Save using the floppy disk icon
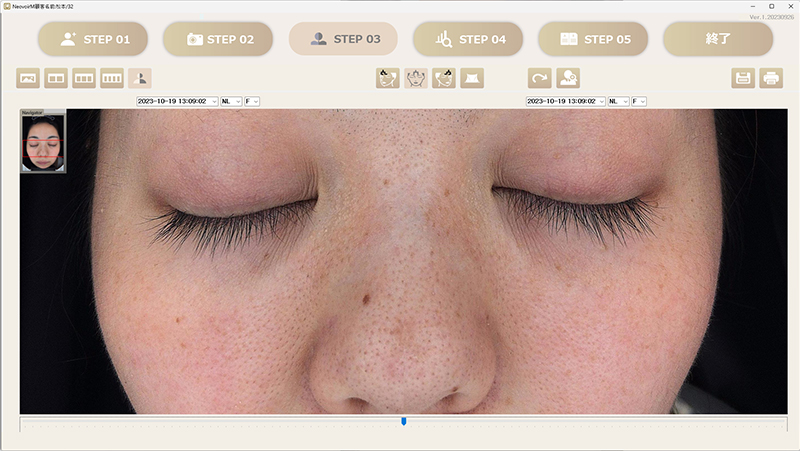The height and width of the screenshot is (451, 800). [743, 78]
